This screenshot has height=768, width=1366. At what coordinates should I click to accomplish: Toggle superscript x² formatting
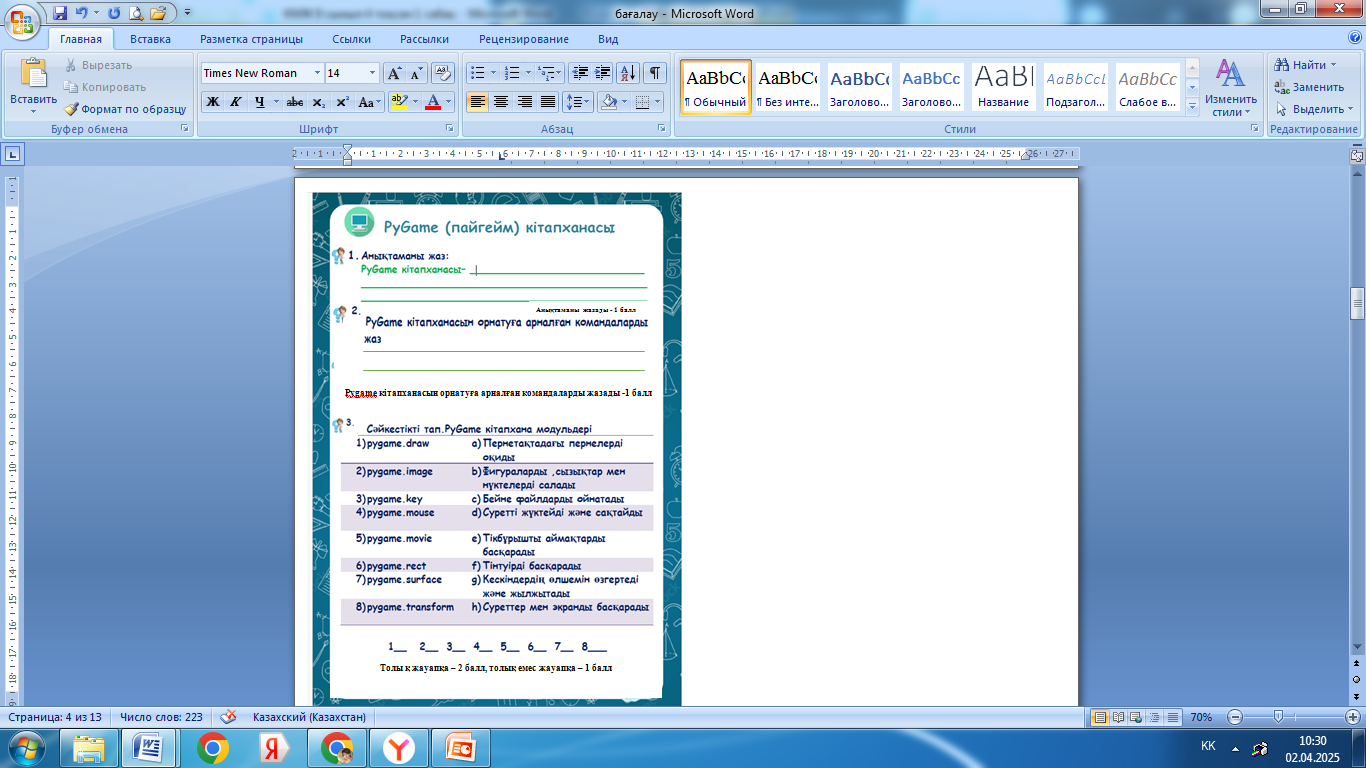342,102
